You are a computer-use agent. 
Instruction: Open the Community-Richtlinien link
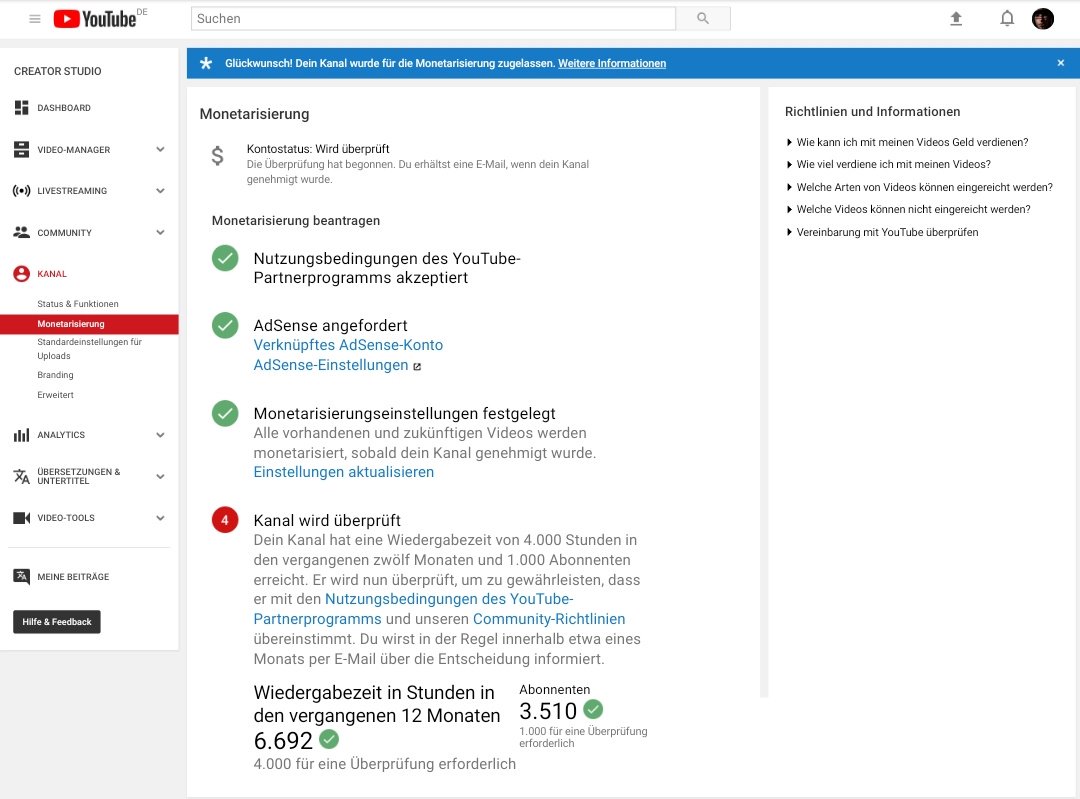click(x=549, y=619)
